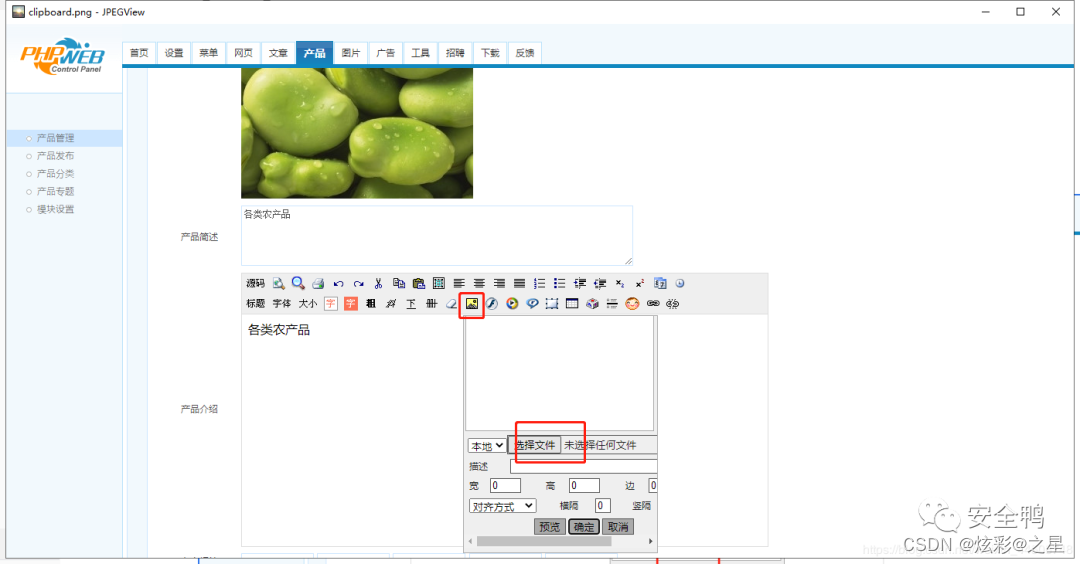Viewport: 1080px width, 564px height.
Task: Open 模块设置 in sidebar
Action: [x=55, y=209]
